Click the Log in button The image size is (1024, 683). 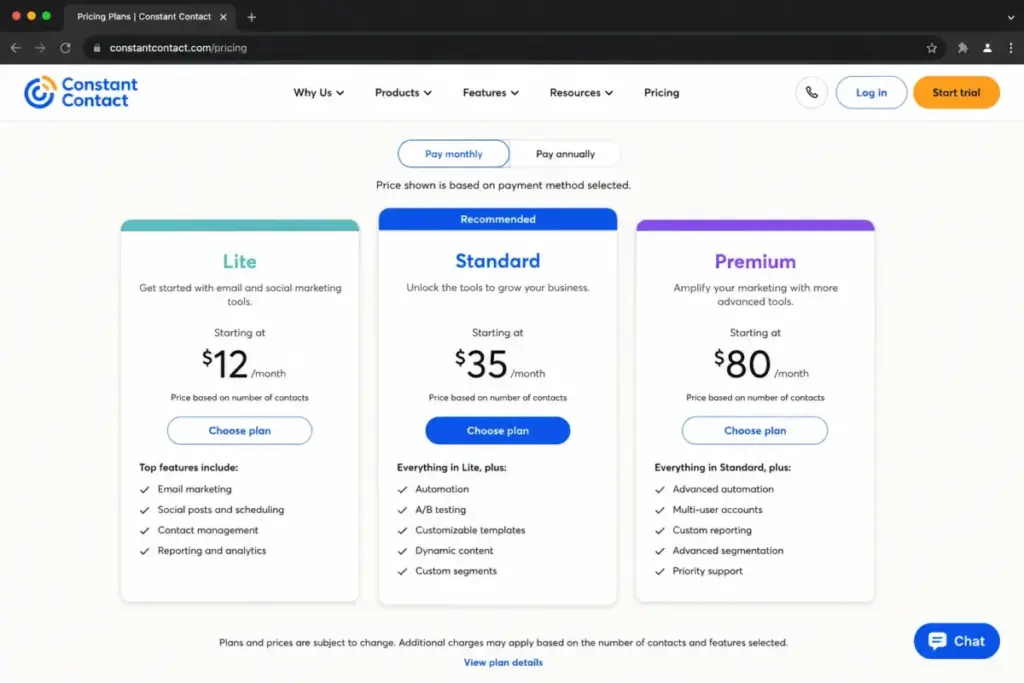tap(871, 92)
